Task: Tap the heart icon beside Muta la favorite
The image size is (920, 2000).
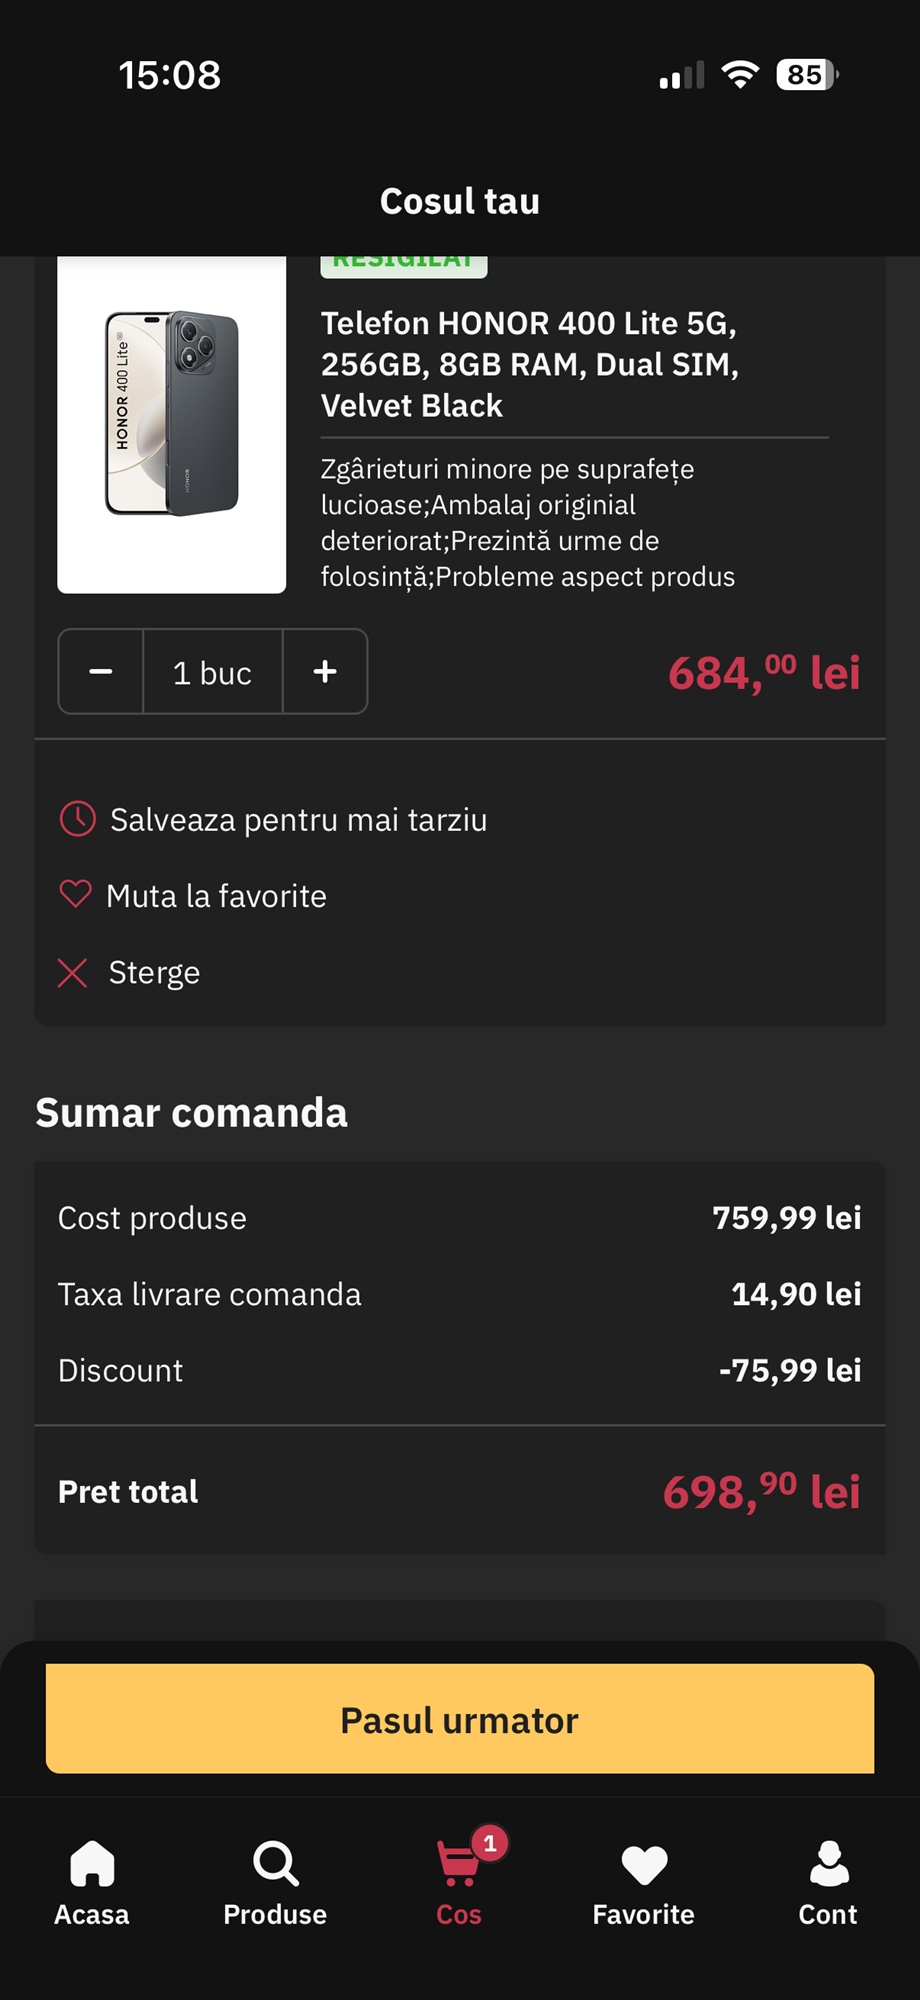Action: tap(75, 894)
